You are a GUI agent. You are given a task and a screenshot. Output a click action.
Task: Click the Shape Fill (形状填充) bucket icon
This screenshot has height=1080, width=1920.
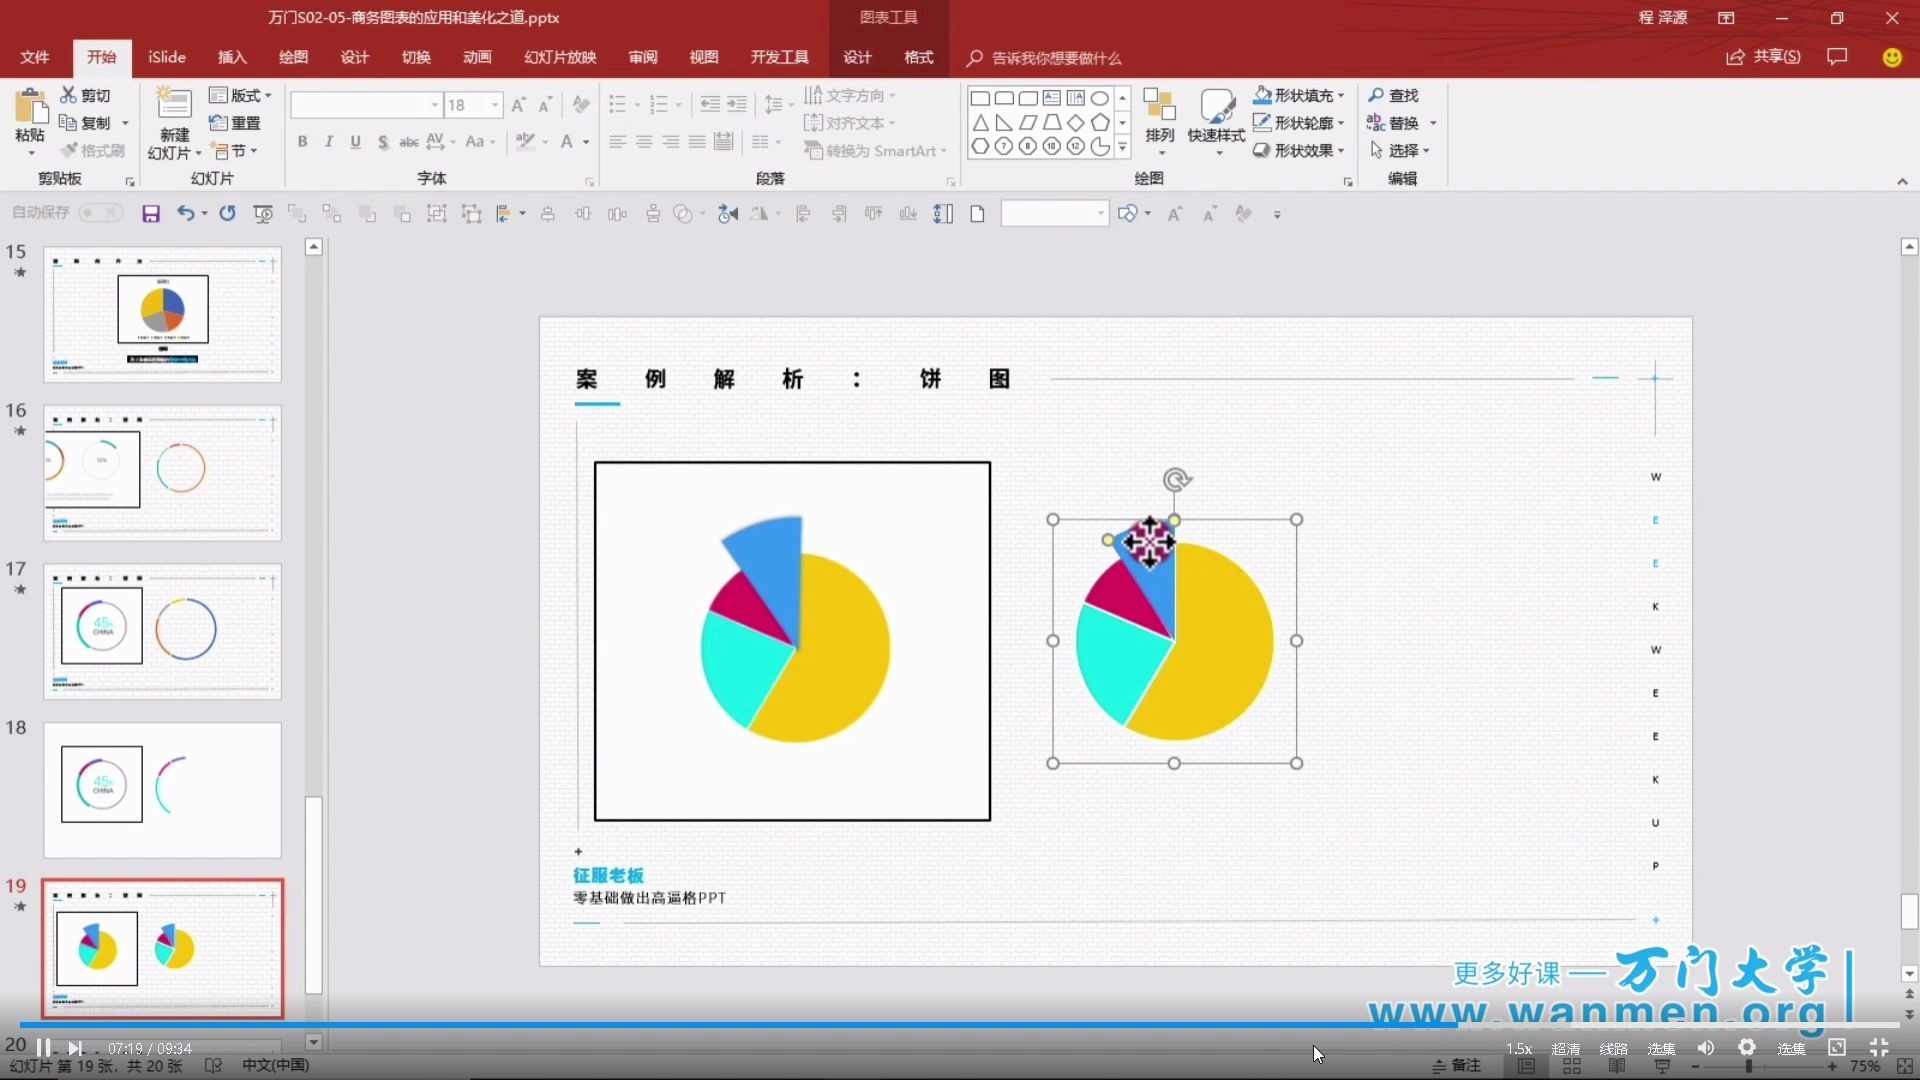(1262, 95)
